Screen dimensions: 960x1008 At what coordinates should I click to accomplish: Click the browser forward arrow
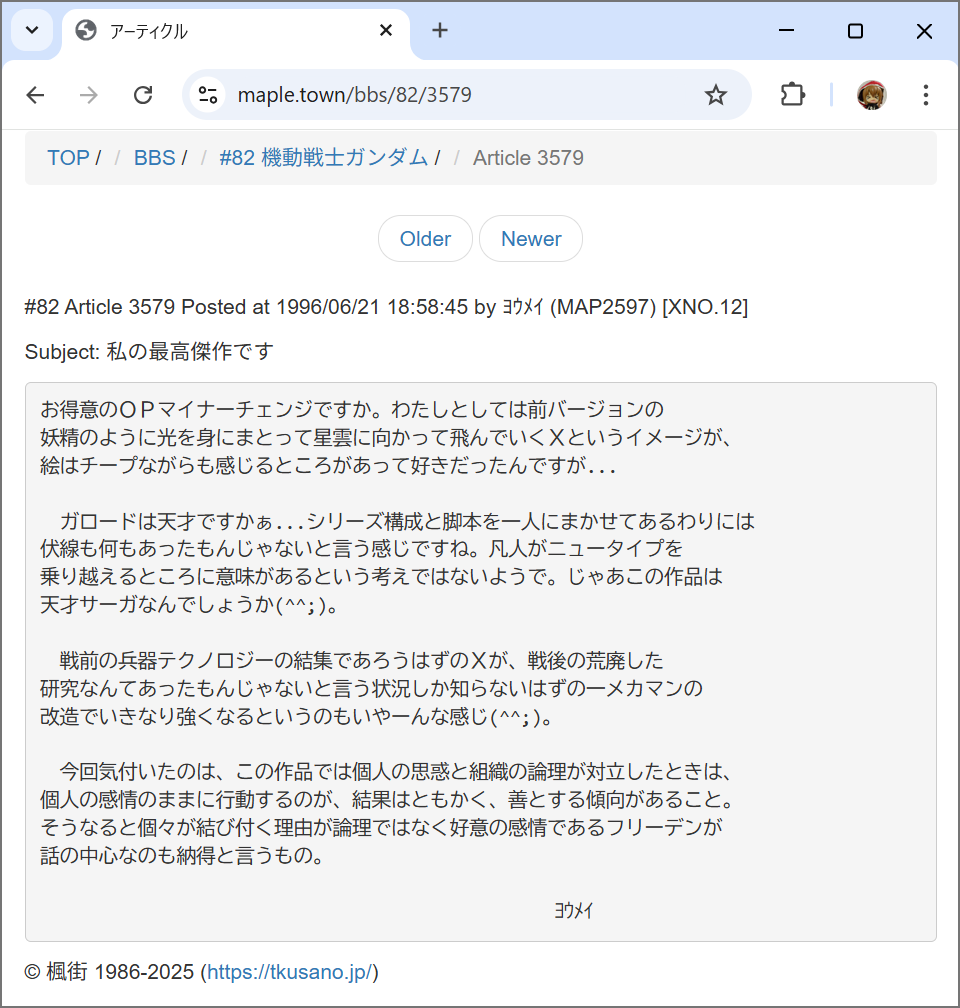(89, 95)
